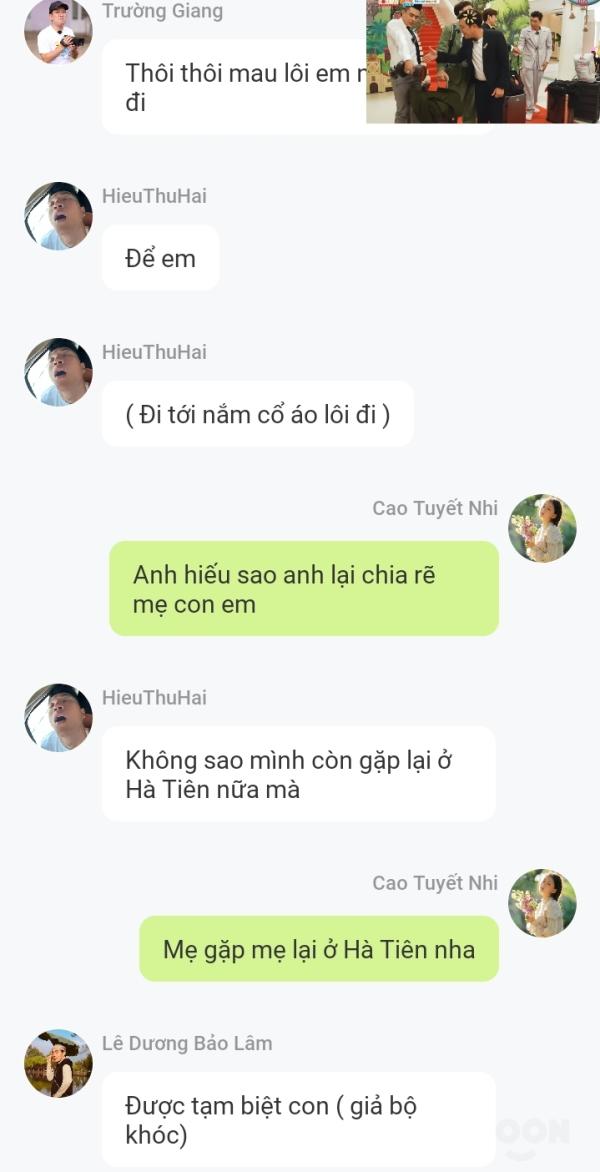This screenshot has height=1172, width=600.
Task: Tap HieuThuHai's avatar beside "Không sao mình" message
Action: pyautogui.click(x=58, y=718)
